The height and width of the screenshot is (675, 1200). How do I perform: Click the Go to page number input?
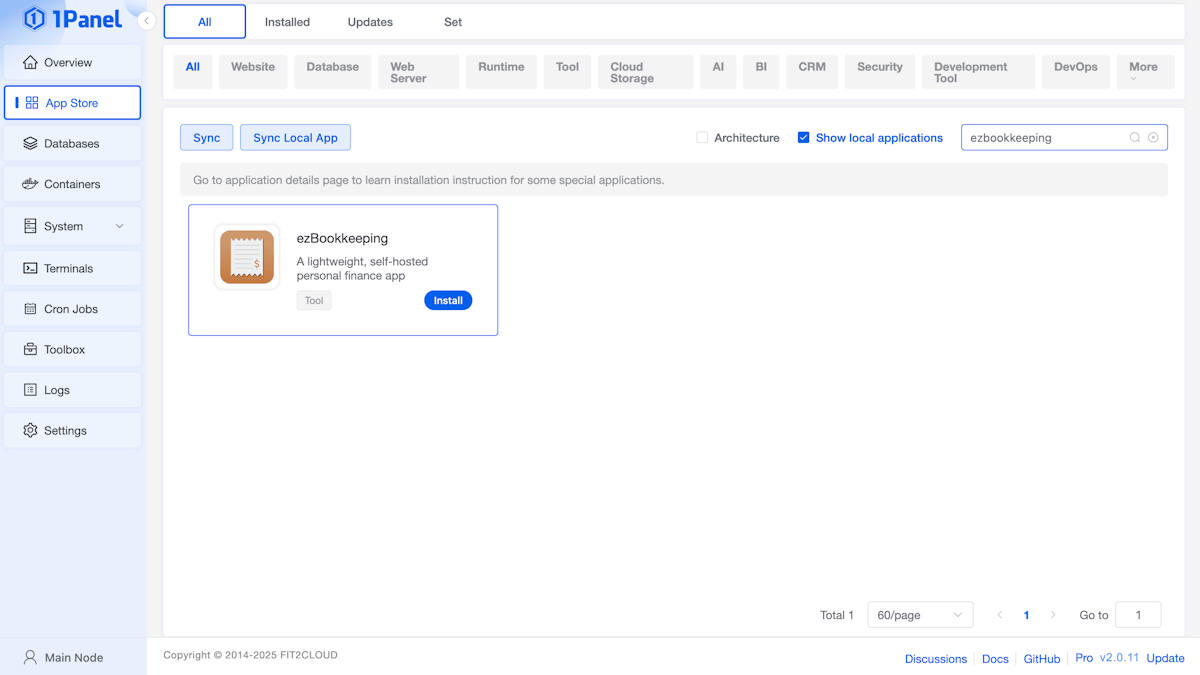coord(1138,614)
